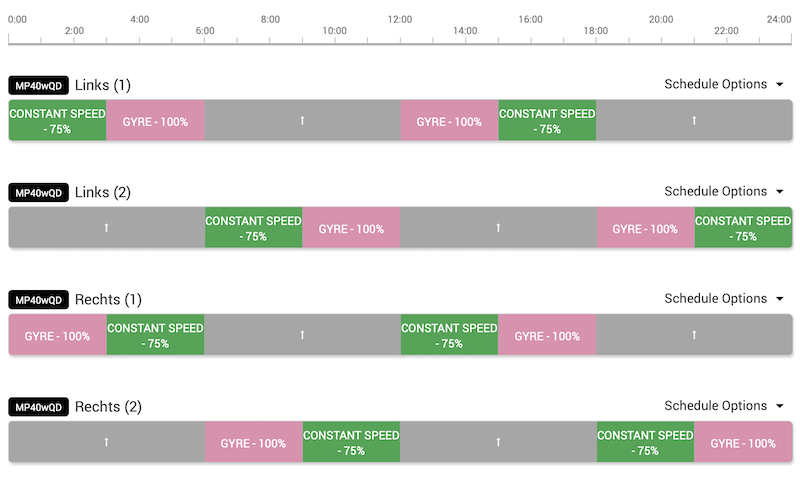Click the first gray arrow block in Links (1)
800x484 pixels.
click(302, 121)
